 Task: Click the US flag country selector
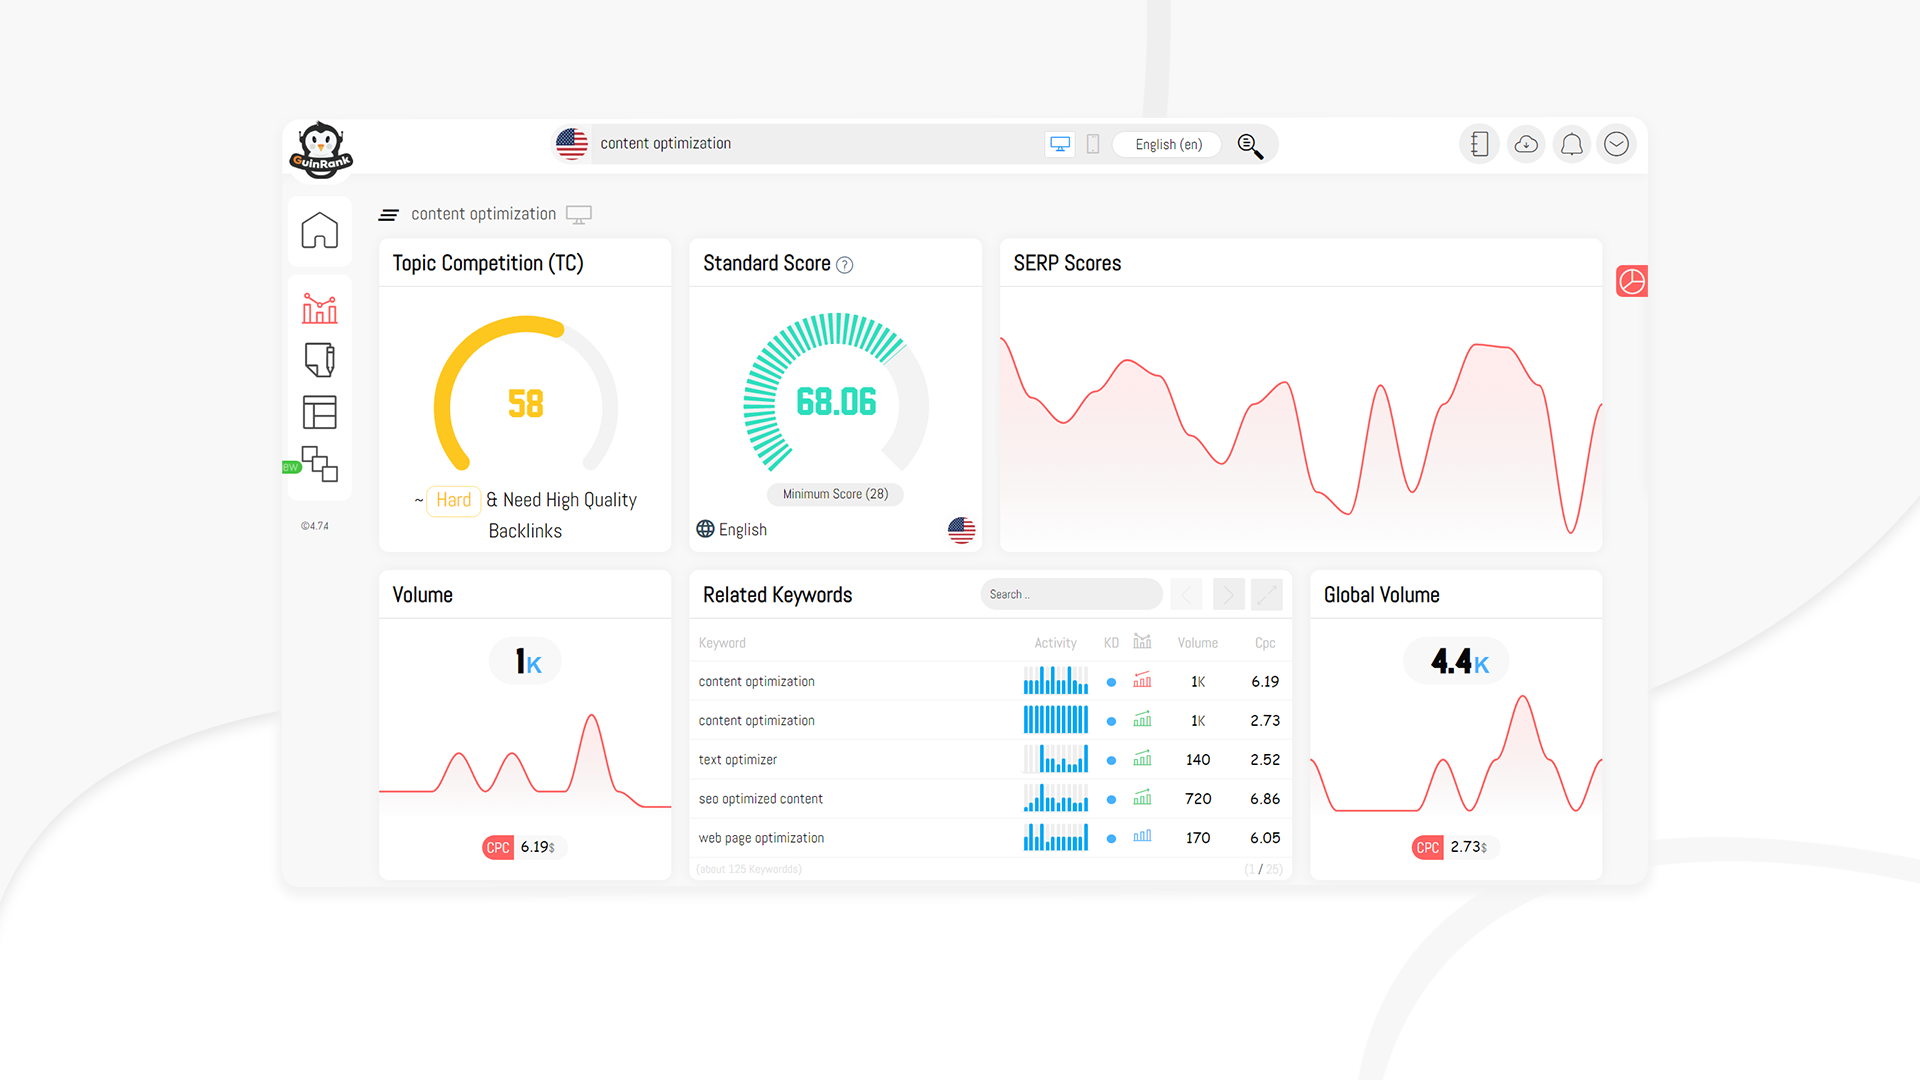pos(572,144)
